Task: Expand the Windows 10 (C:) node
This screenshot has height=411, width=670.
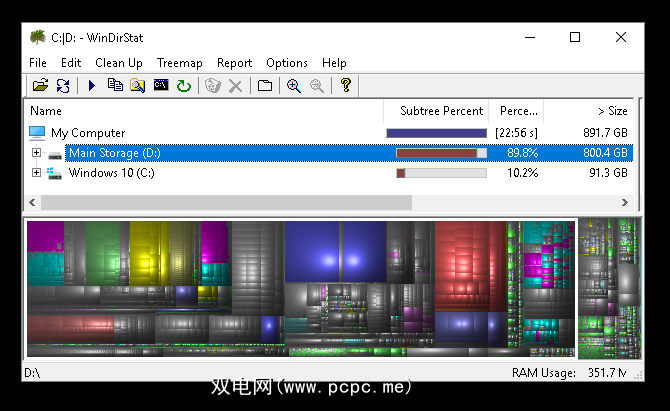Action: click(36, 173)
